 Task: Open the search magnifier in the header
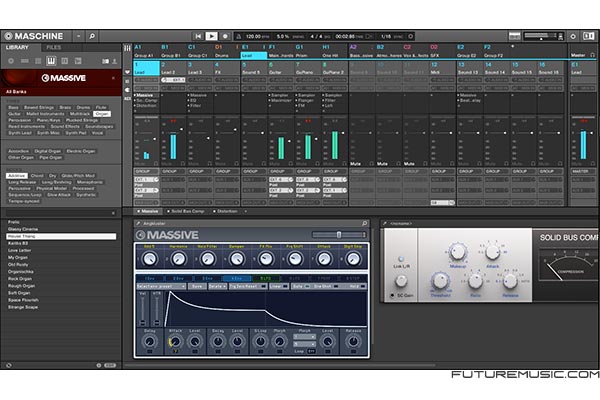point(92,36)
